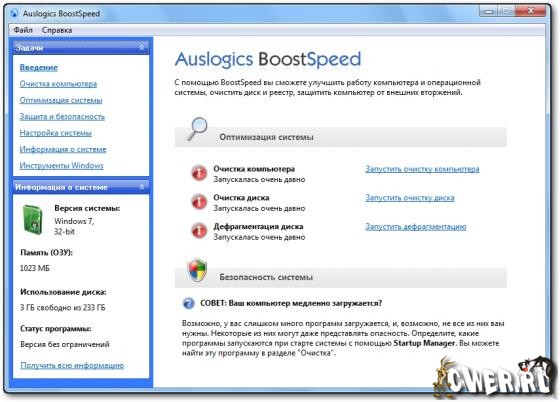Open Оптимизация системы in the sidebar
Viewport: 560px width, 402px height.
click(61, 100)
